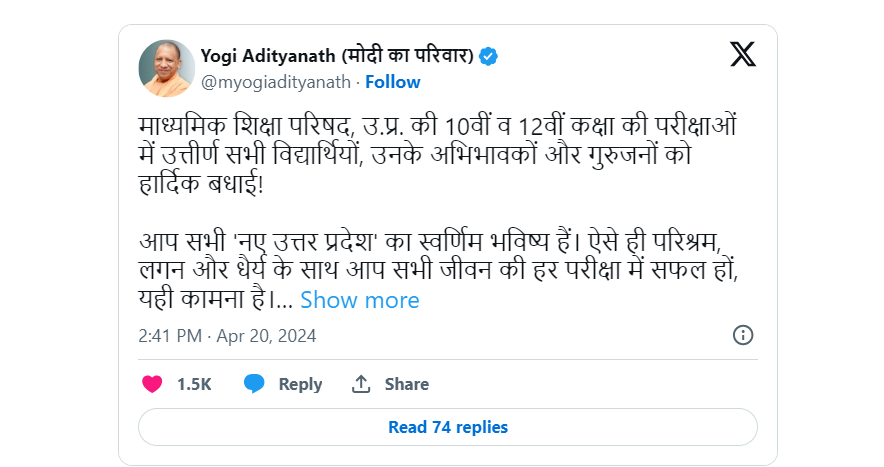Click the blue reply bubble icon
The height and width of the screenshot is (467, 884).
(255, 384)
